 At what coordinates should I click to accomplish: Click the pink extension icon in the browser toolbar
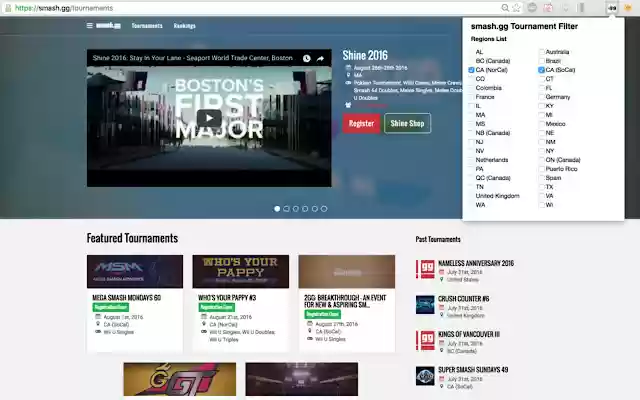click(x=548, y=8)
